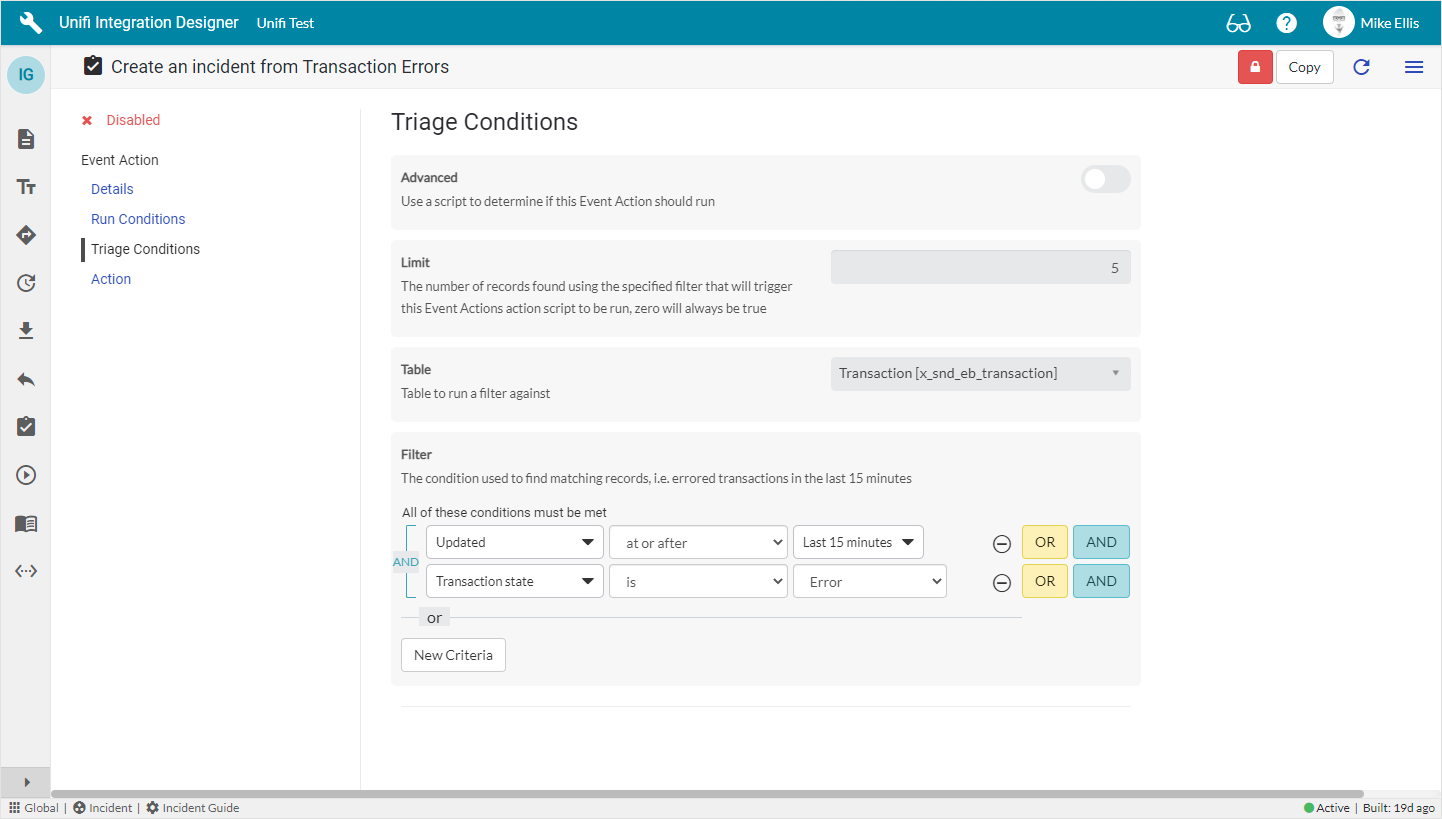
Task: Click the Limit number input field
Action: (x=980, y=268)
